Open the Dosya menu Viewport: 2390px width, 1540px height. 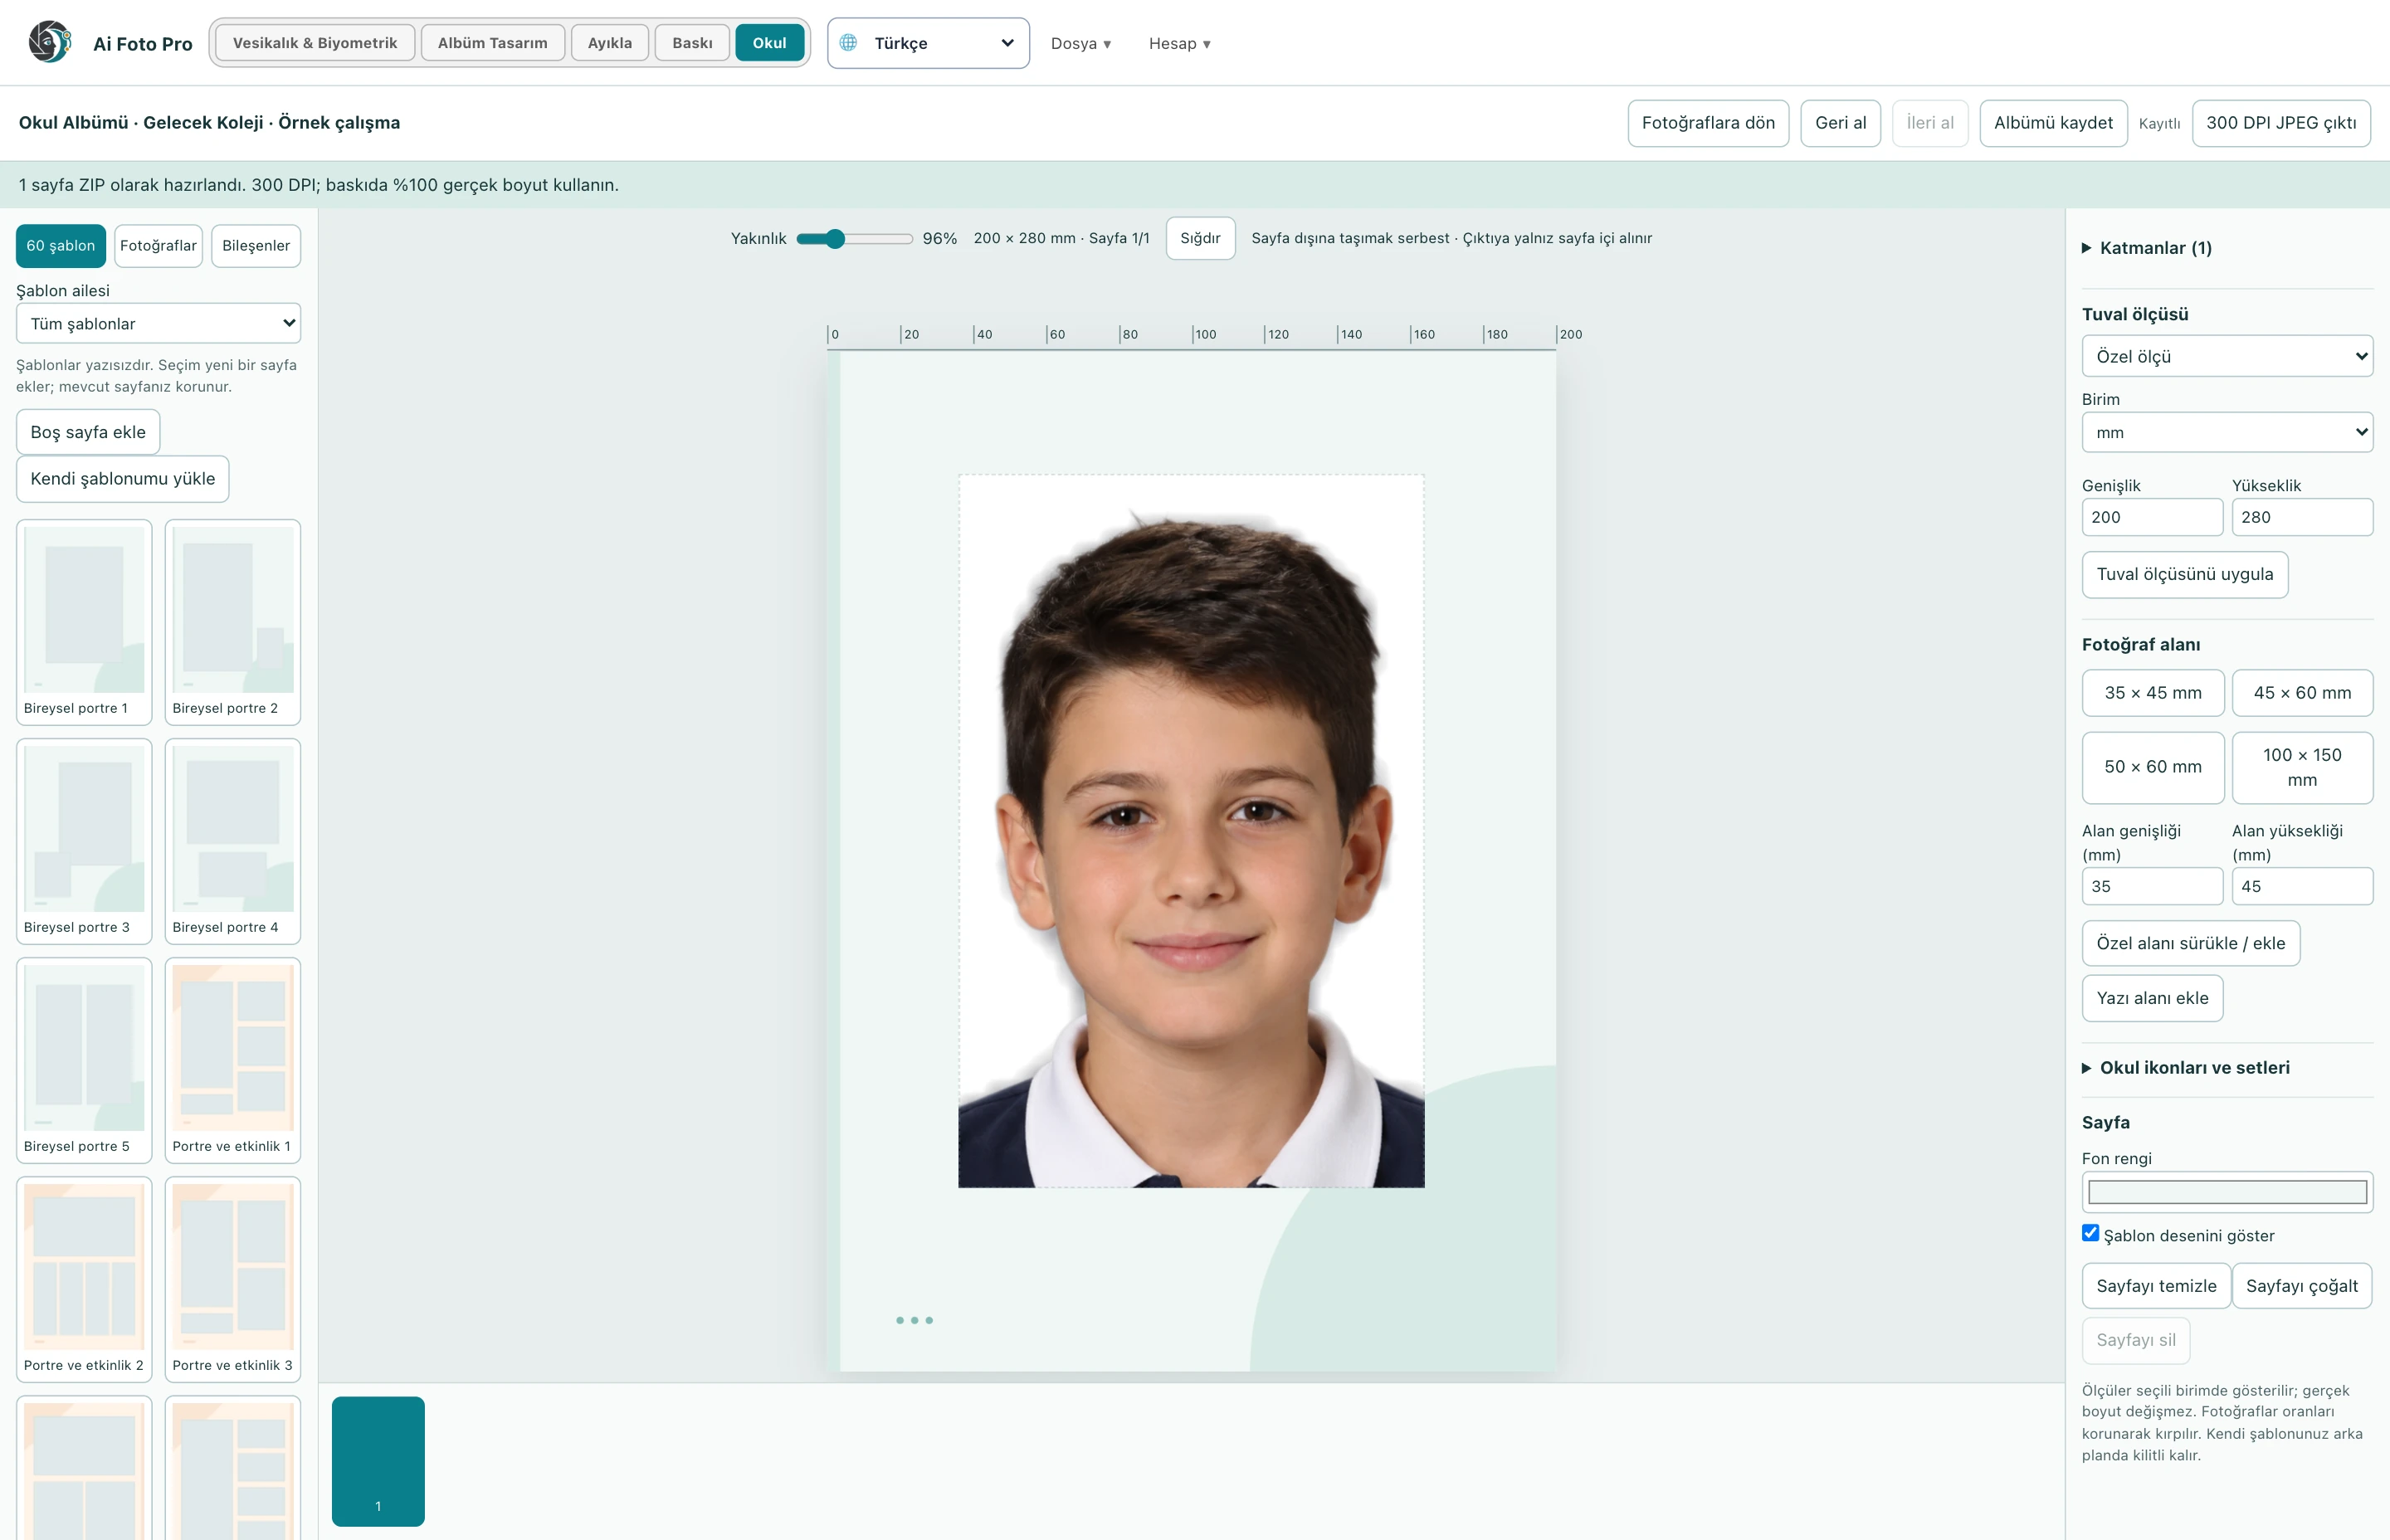point(1081,43)
